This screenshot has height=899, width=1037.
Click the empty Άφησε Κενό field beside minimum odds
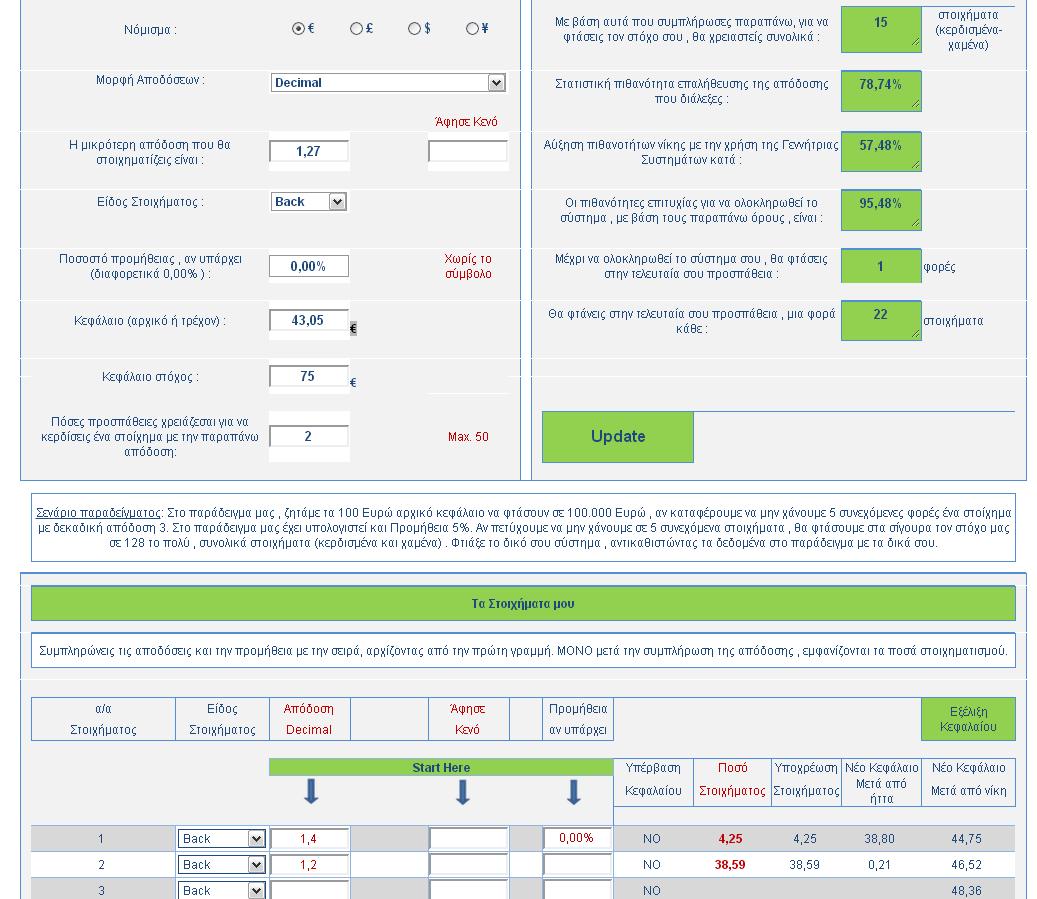(x=468, y=151)
